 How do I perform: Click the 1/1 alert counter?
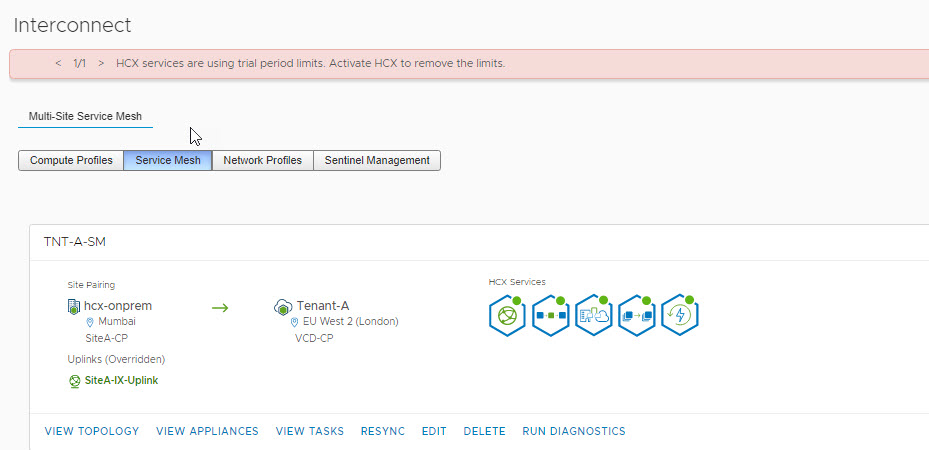point(79,63)
